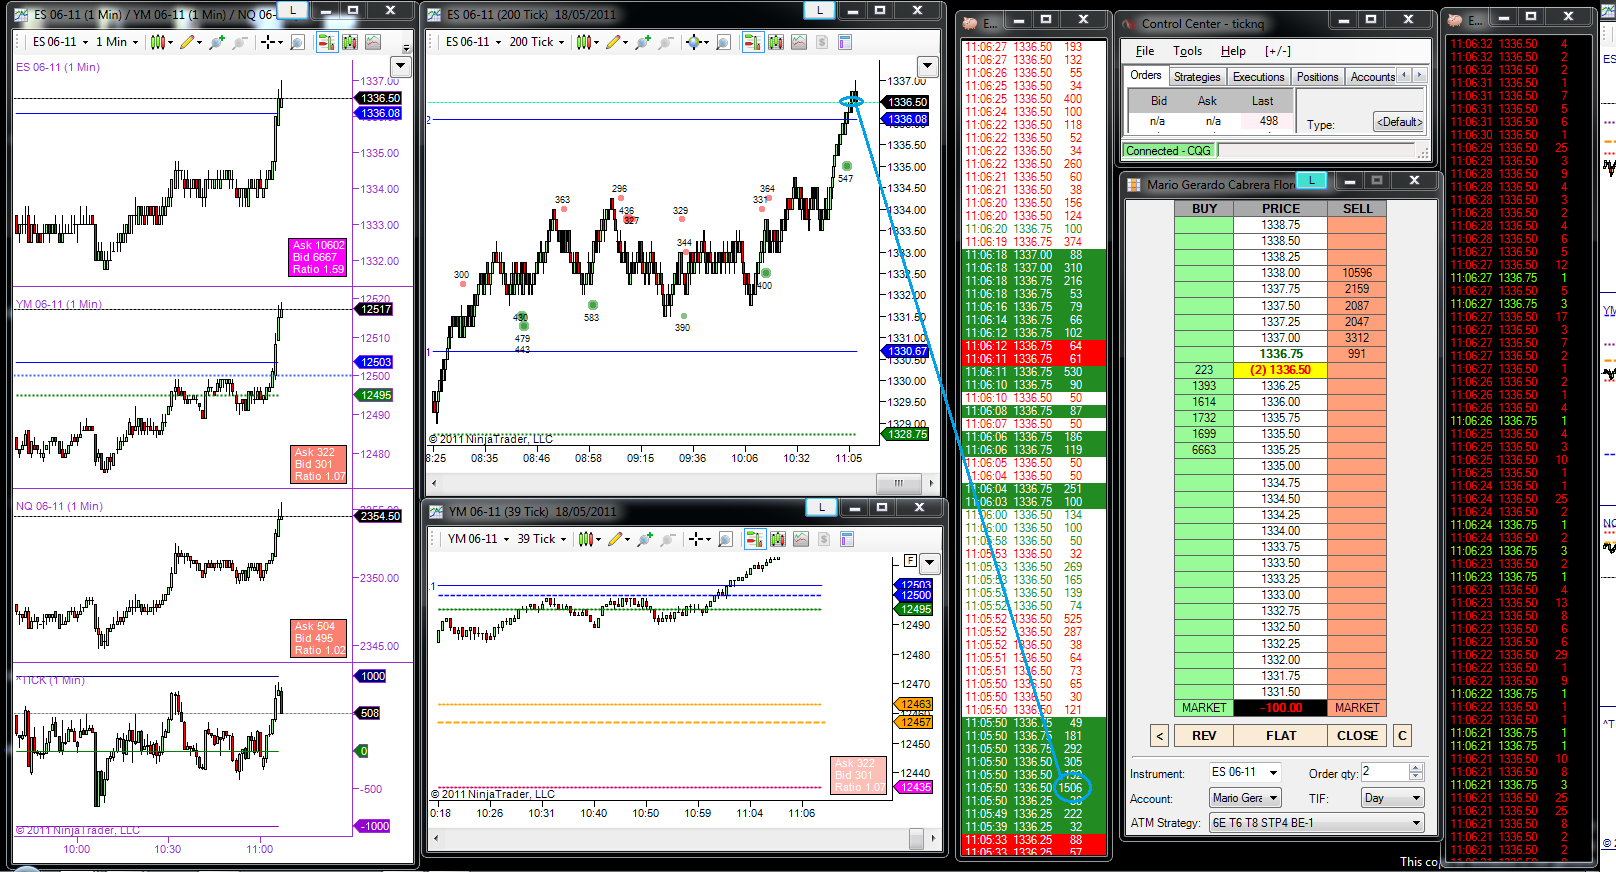Open the File menu in Control Center
Image resolution: width=1616 pixels, height=872 pixels.
tap(1145, 51)
